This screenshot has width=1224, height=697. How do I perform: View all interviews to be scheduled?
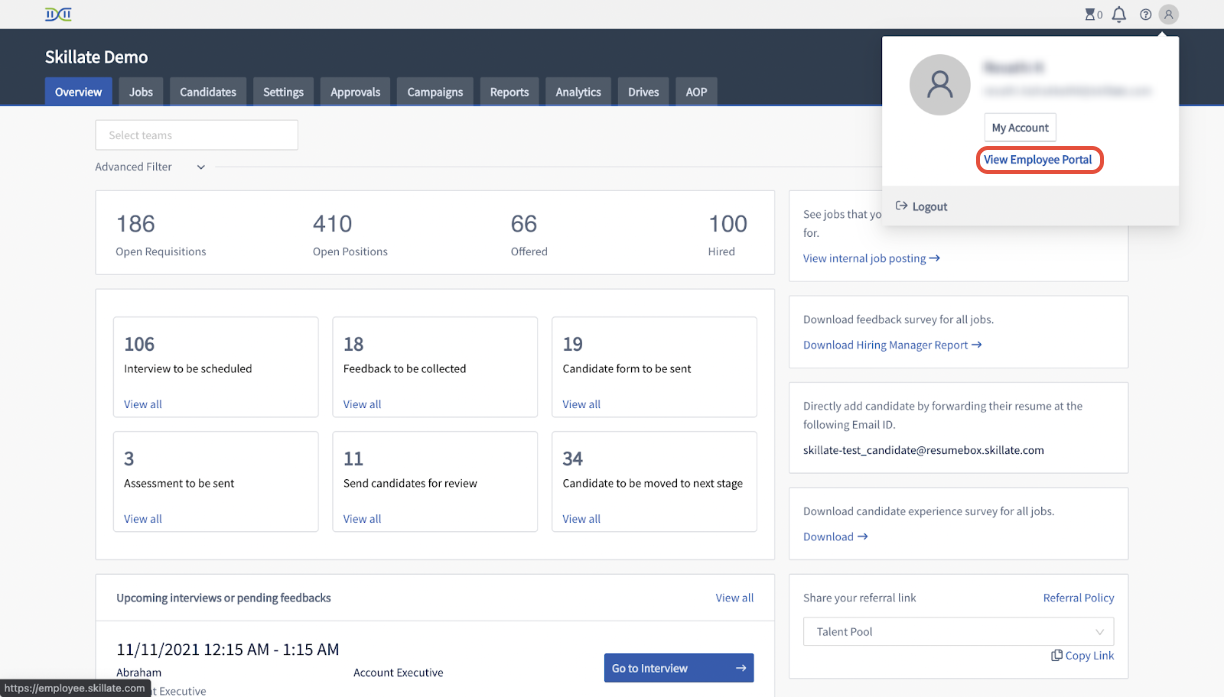coord(143,404)
